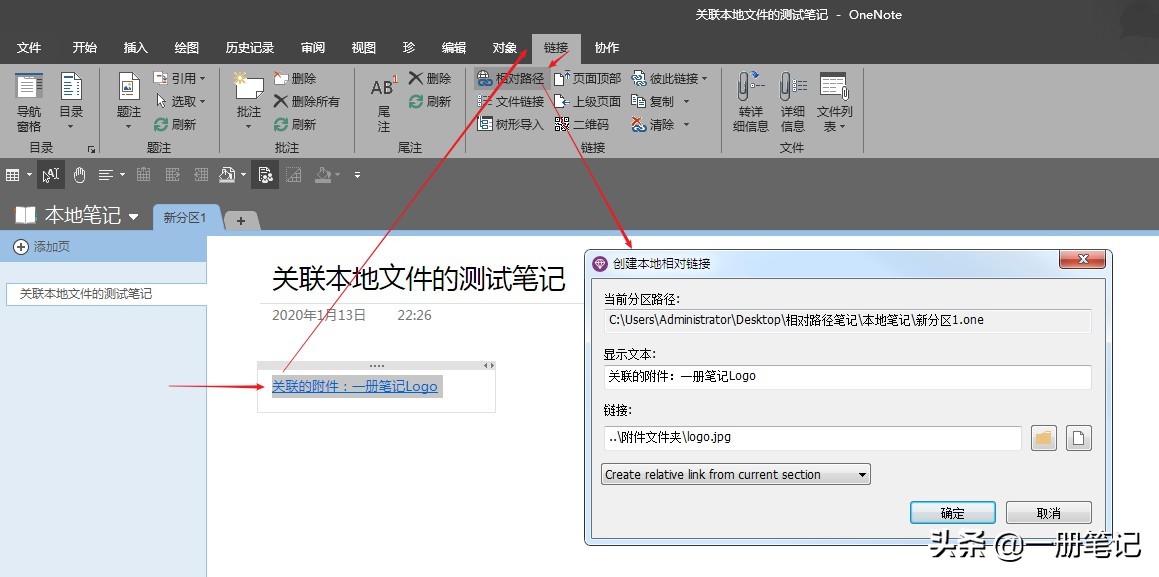Click the 取消 button
This screenshot has height=577, width=1159.
tap(1048, 513)
